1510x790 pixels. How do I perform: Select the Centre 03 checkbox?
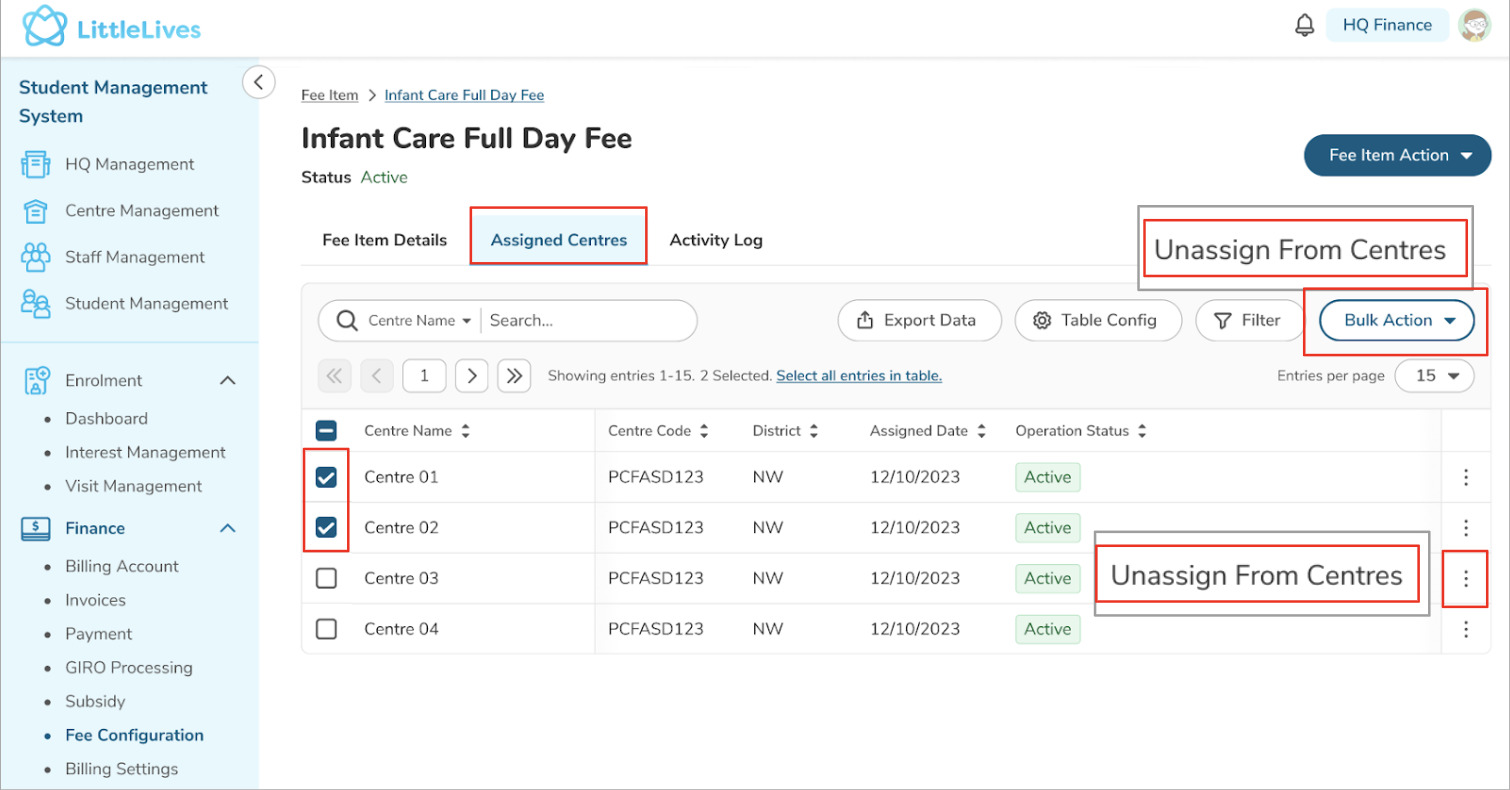pos(326,579)
